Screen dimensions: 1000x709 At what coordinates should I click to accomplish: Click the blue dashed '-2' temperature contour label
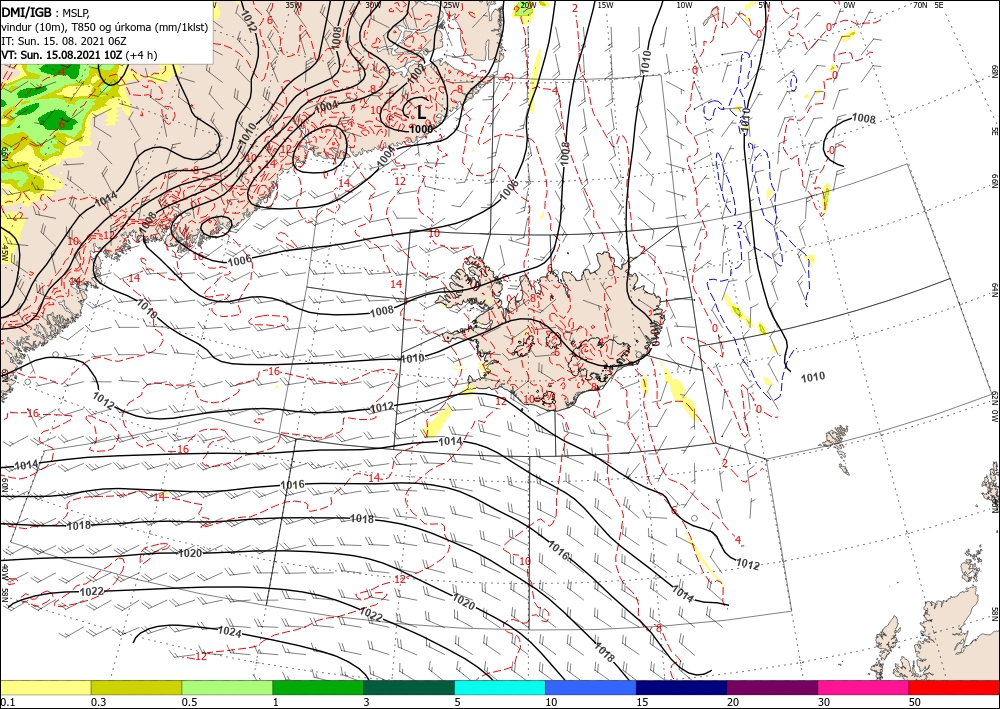coord(738,225)
